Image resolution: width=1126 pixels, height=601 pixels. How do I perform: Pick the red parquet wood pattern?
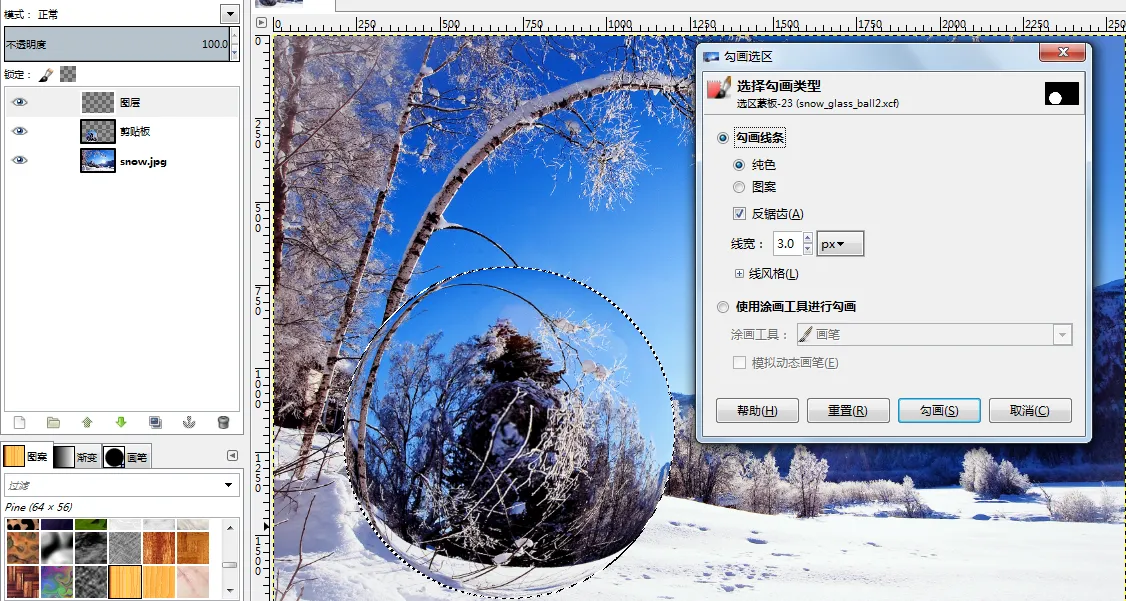pyautogui.click(x=22, y=582)
